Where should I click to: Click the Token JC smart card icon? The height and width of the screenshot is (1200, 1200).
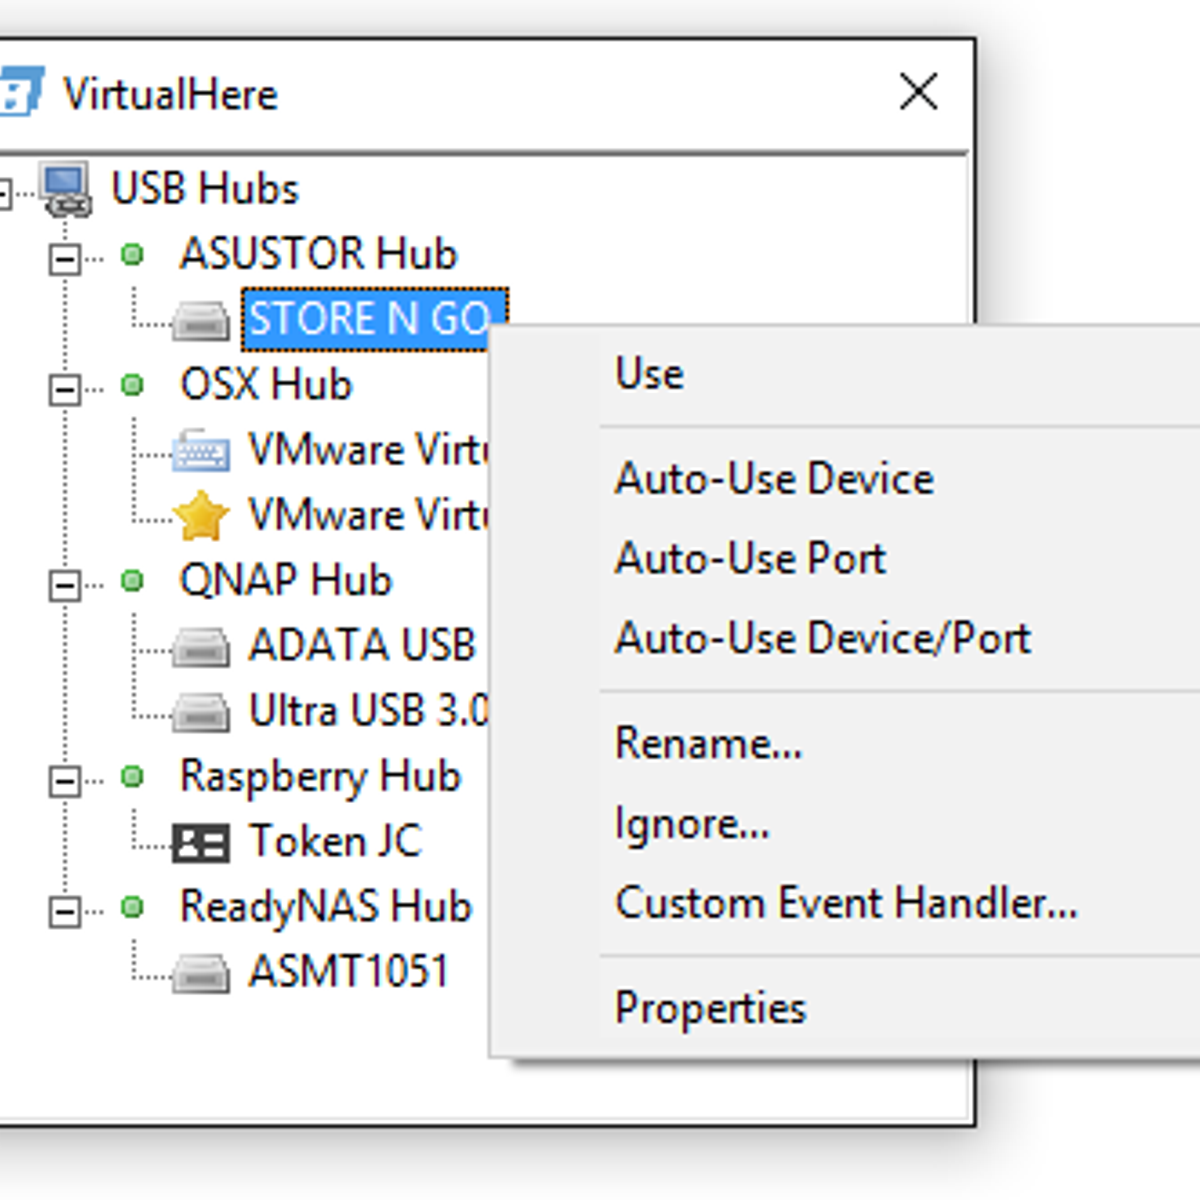(x=201, y=843)
